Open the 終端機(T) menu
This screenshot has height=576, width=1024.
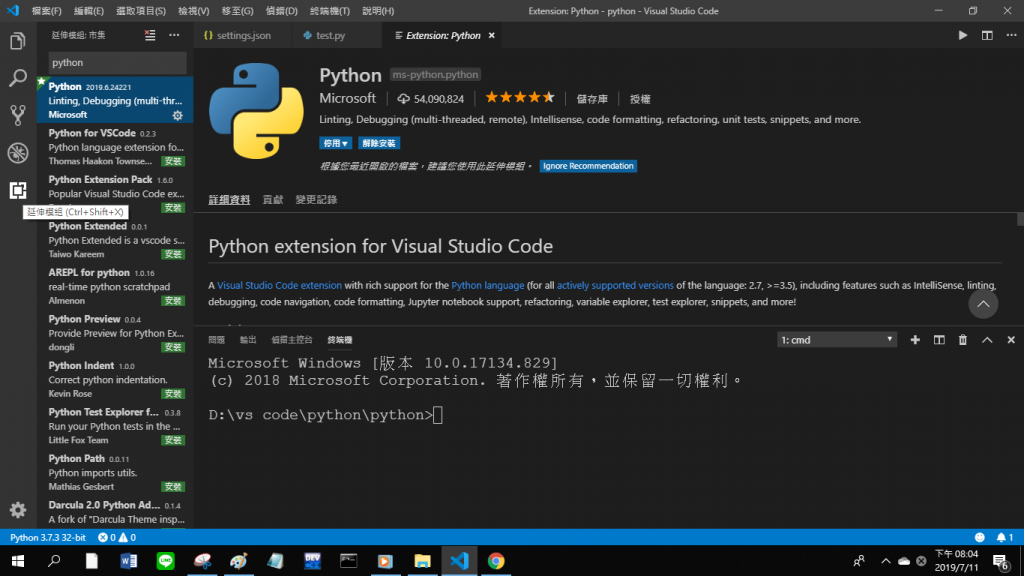[330, 11]
